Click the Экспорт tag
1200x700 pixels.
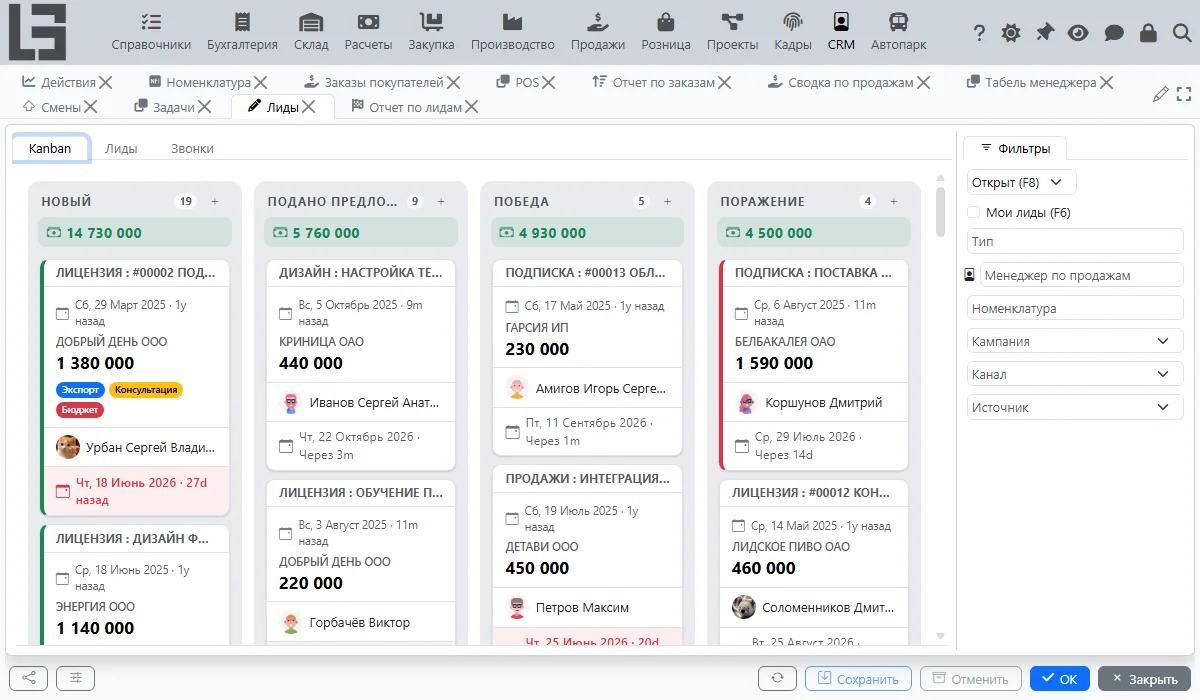(x=81, y=390)
